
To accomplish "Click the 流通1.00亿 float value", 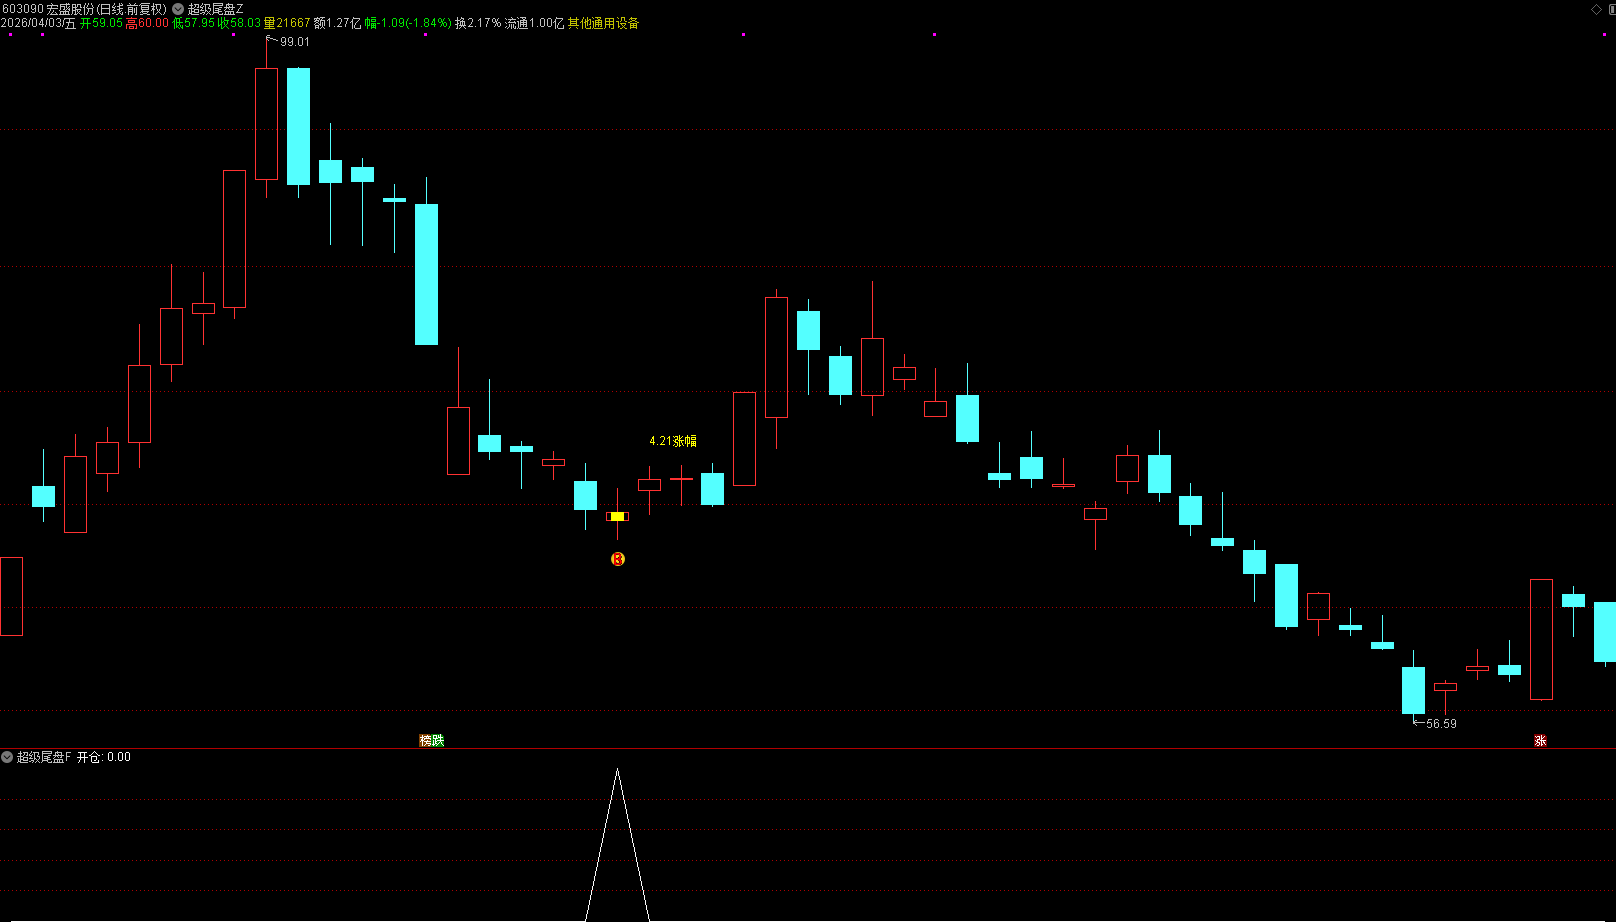I will 534,23.
